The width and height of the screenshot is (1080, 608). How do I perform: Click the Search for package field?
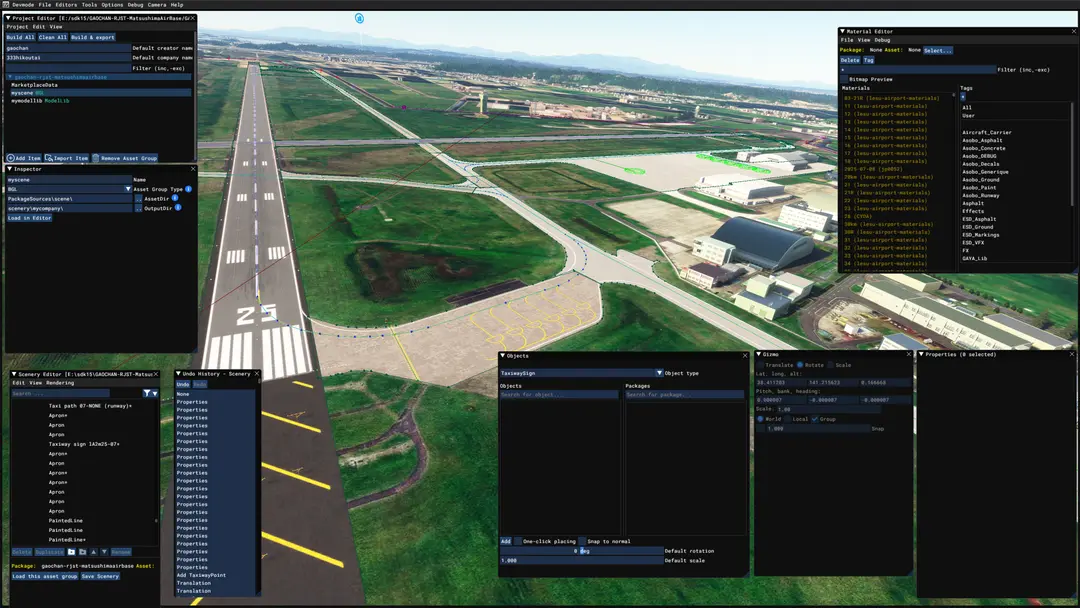[684, 395]
